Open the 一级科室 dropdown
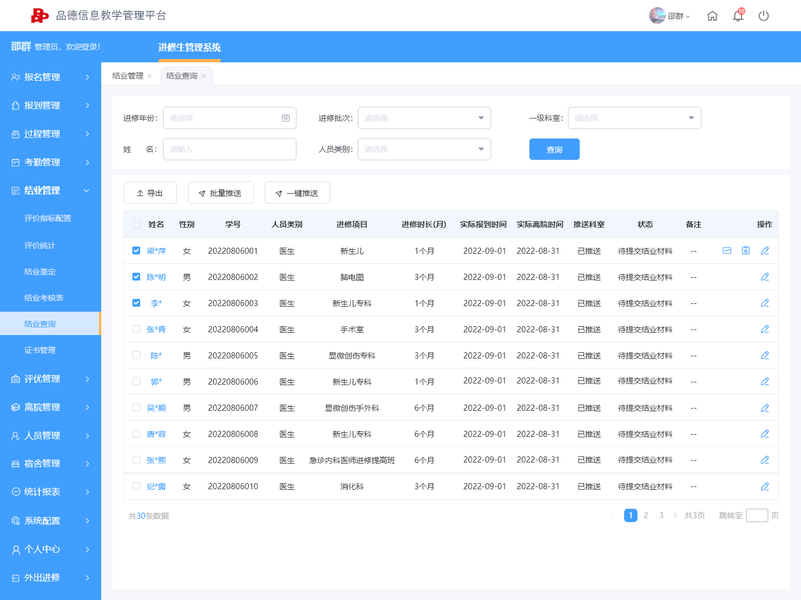The height and width of the screenshot is (600, 801). pyautogui.click(x=634, y=118)
